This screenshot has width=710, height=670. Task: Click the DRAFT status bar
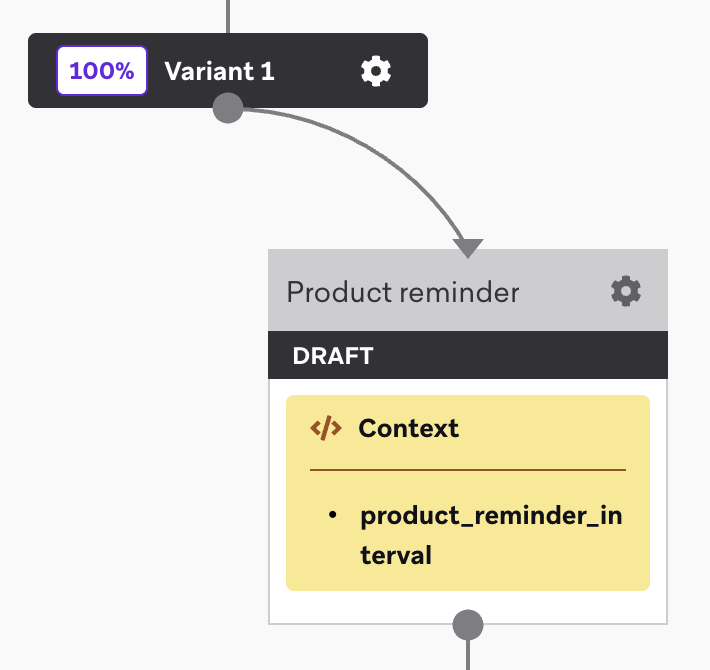click(x=468, y=355)
